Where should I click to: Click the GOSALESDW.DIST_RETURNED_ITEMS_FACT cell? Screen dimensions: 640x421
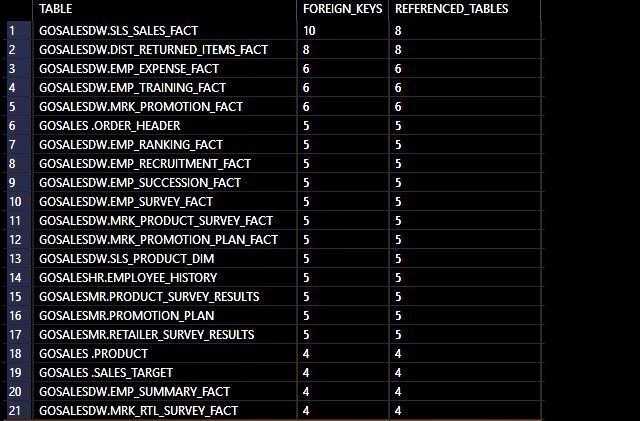point(164,50)
